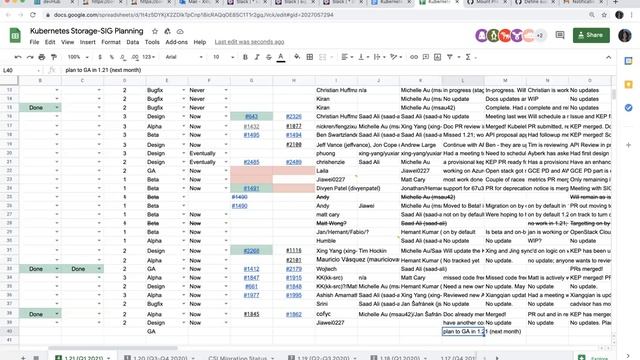Open the text rotation dropdown

click(x=396, y=57)
